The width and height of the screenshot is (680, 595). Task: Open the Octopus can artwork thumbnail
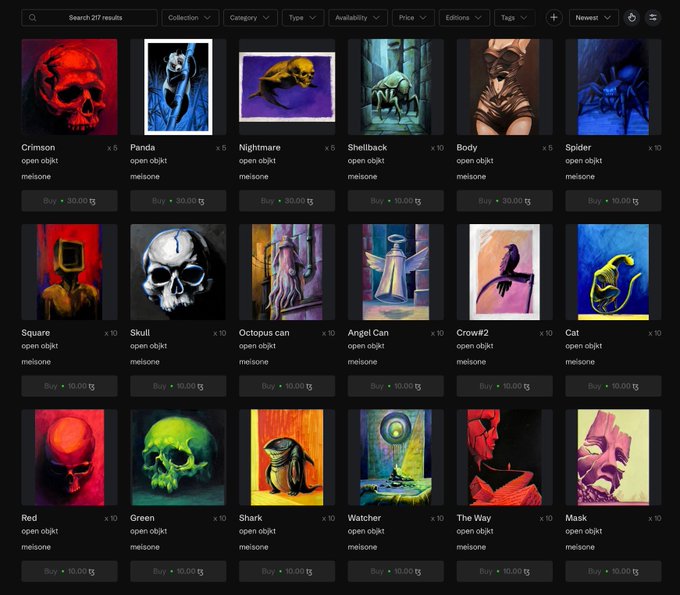point(287,272)
